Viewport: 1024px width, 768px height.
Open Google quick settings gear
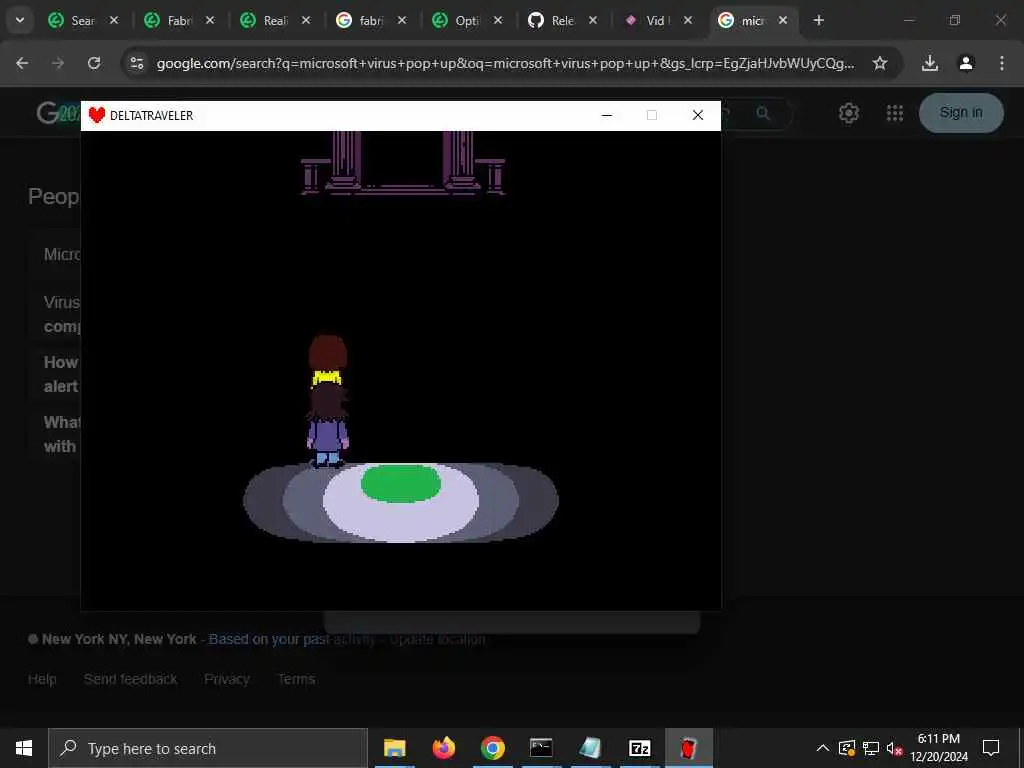(848, 113)
